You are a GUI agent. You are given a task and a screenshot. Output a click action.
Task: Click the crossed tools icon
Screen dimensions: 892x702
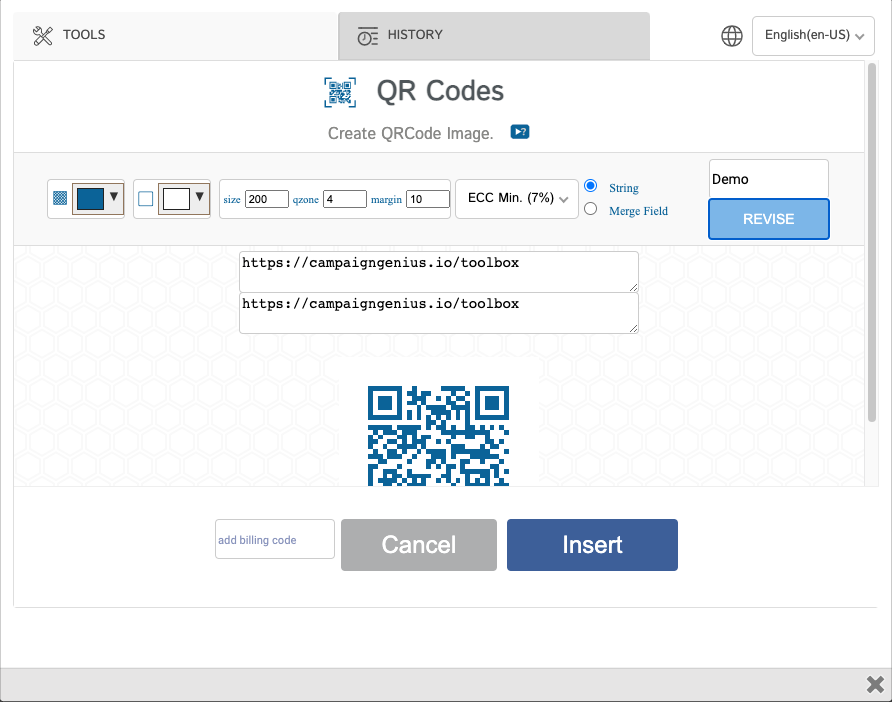[43, 35]
